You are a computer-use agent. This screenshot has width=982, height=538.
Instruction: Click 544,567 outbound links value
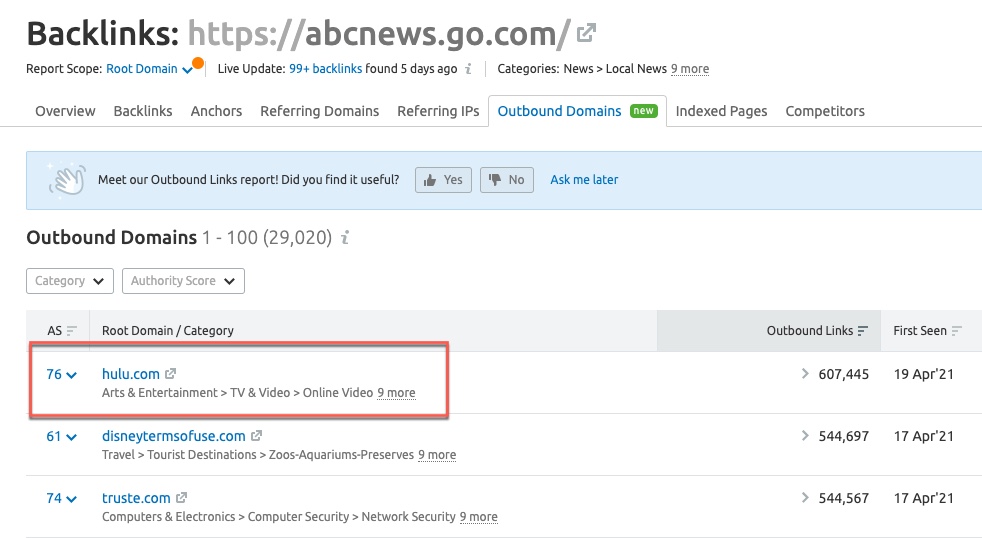pos(844,498)
